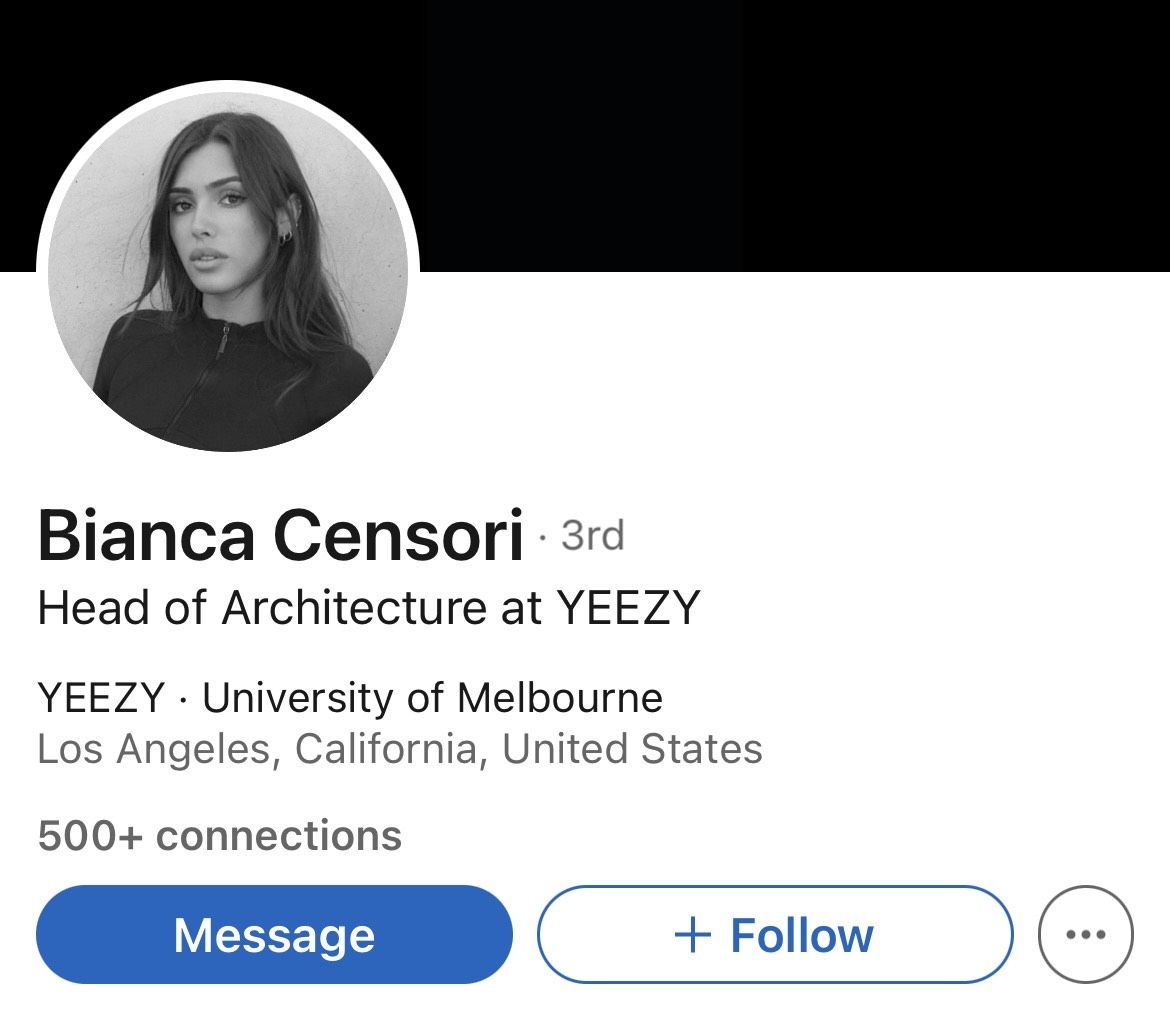
Task: Open the three-dot more options button
Action: pos(1085,934)
